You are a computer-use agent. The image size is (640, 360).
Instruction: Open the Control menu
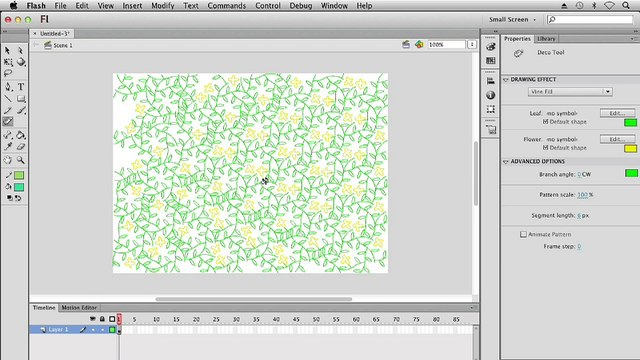[268, 6]
